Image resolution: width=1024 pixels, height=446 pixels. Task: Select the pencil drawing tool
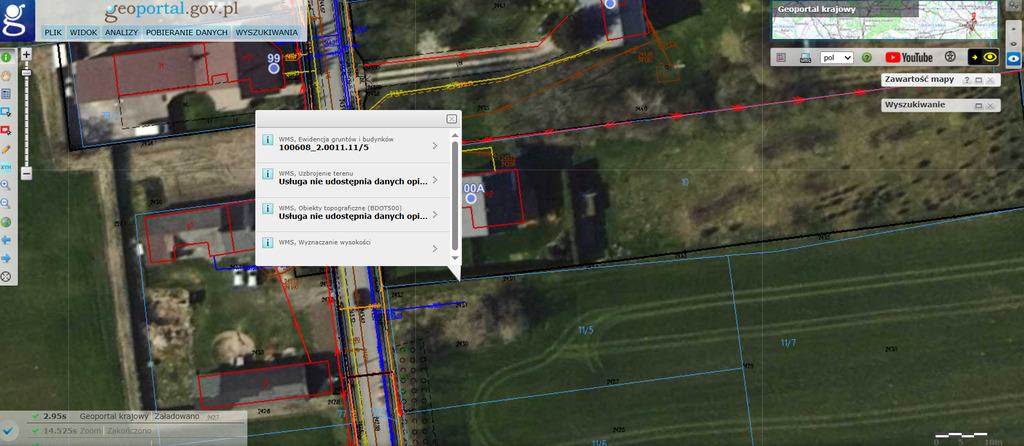point(6,148)
